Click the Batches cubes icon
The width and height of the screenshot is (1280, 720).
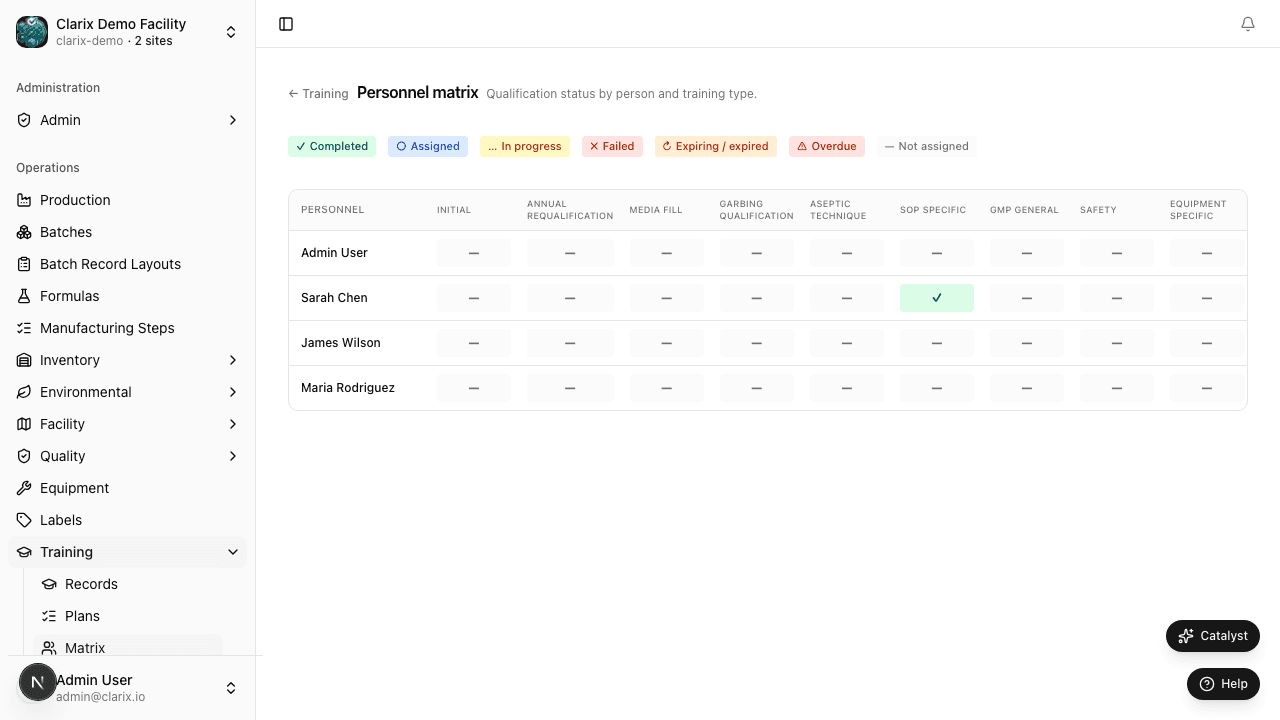(x=24, y=232)
